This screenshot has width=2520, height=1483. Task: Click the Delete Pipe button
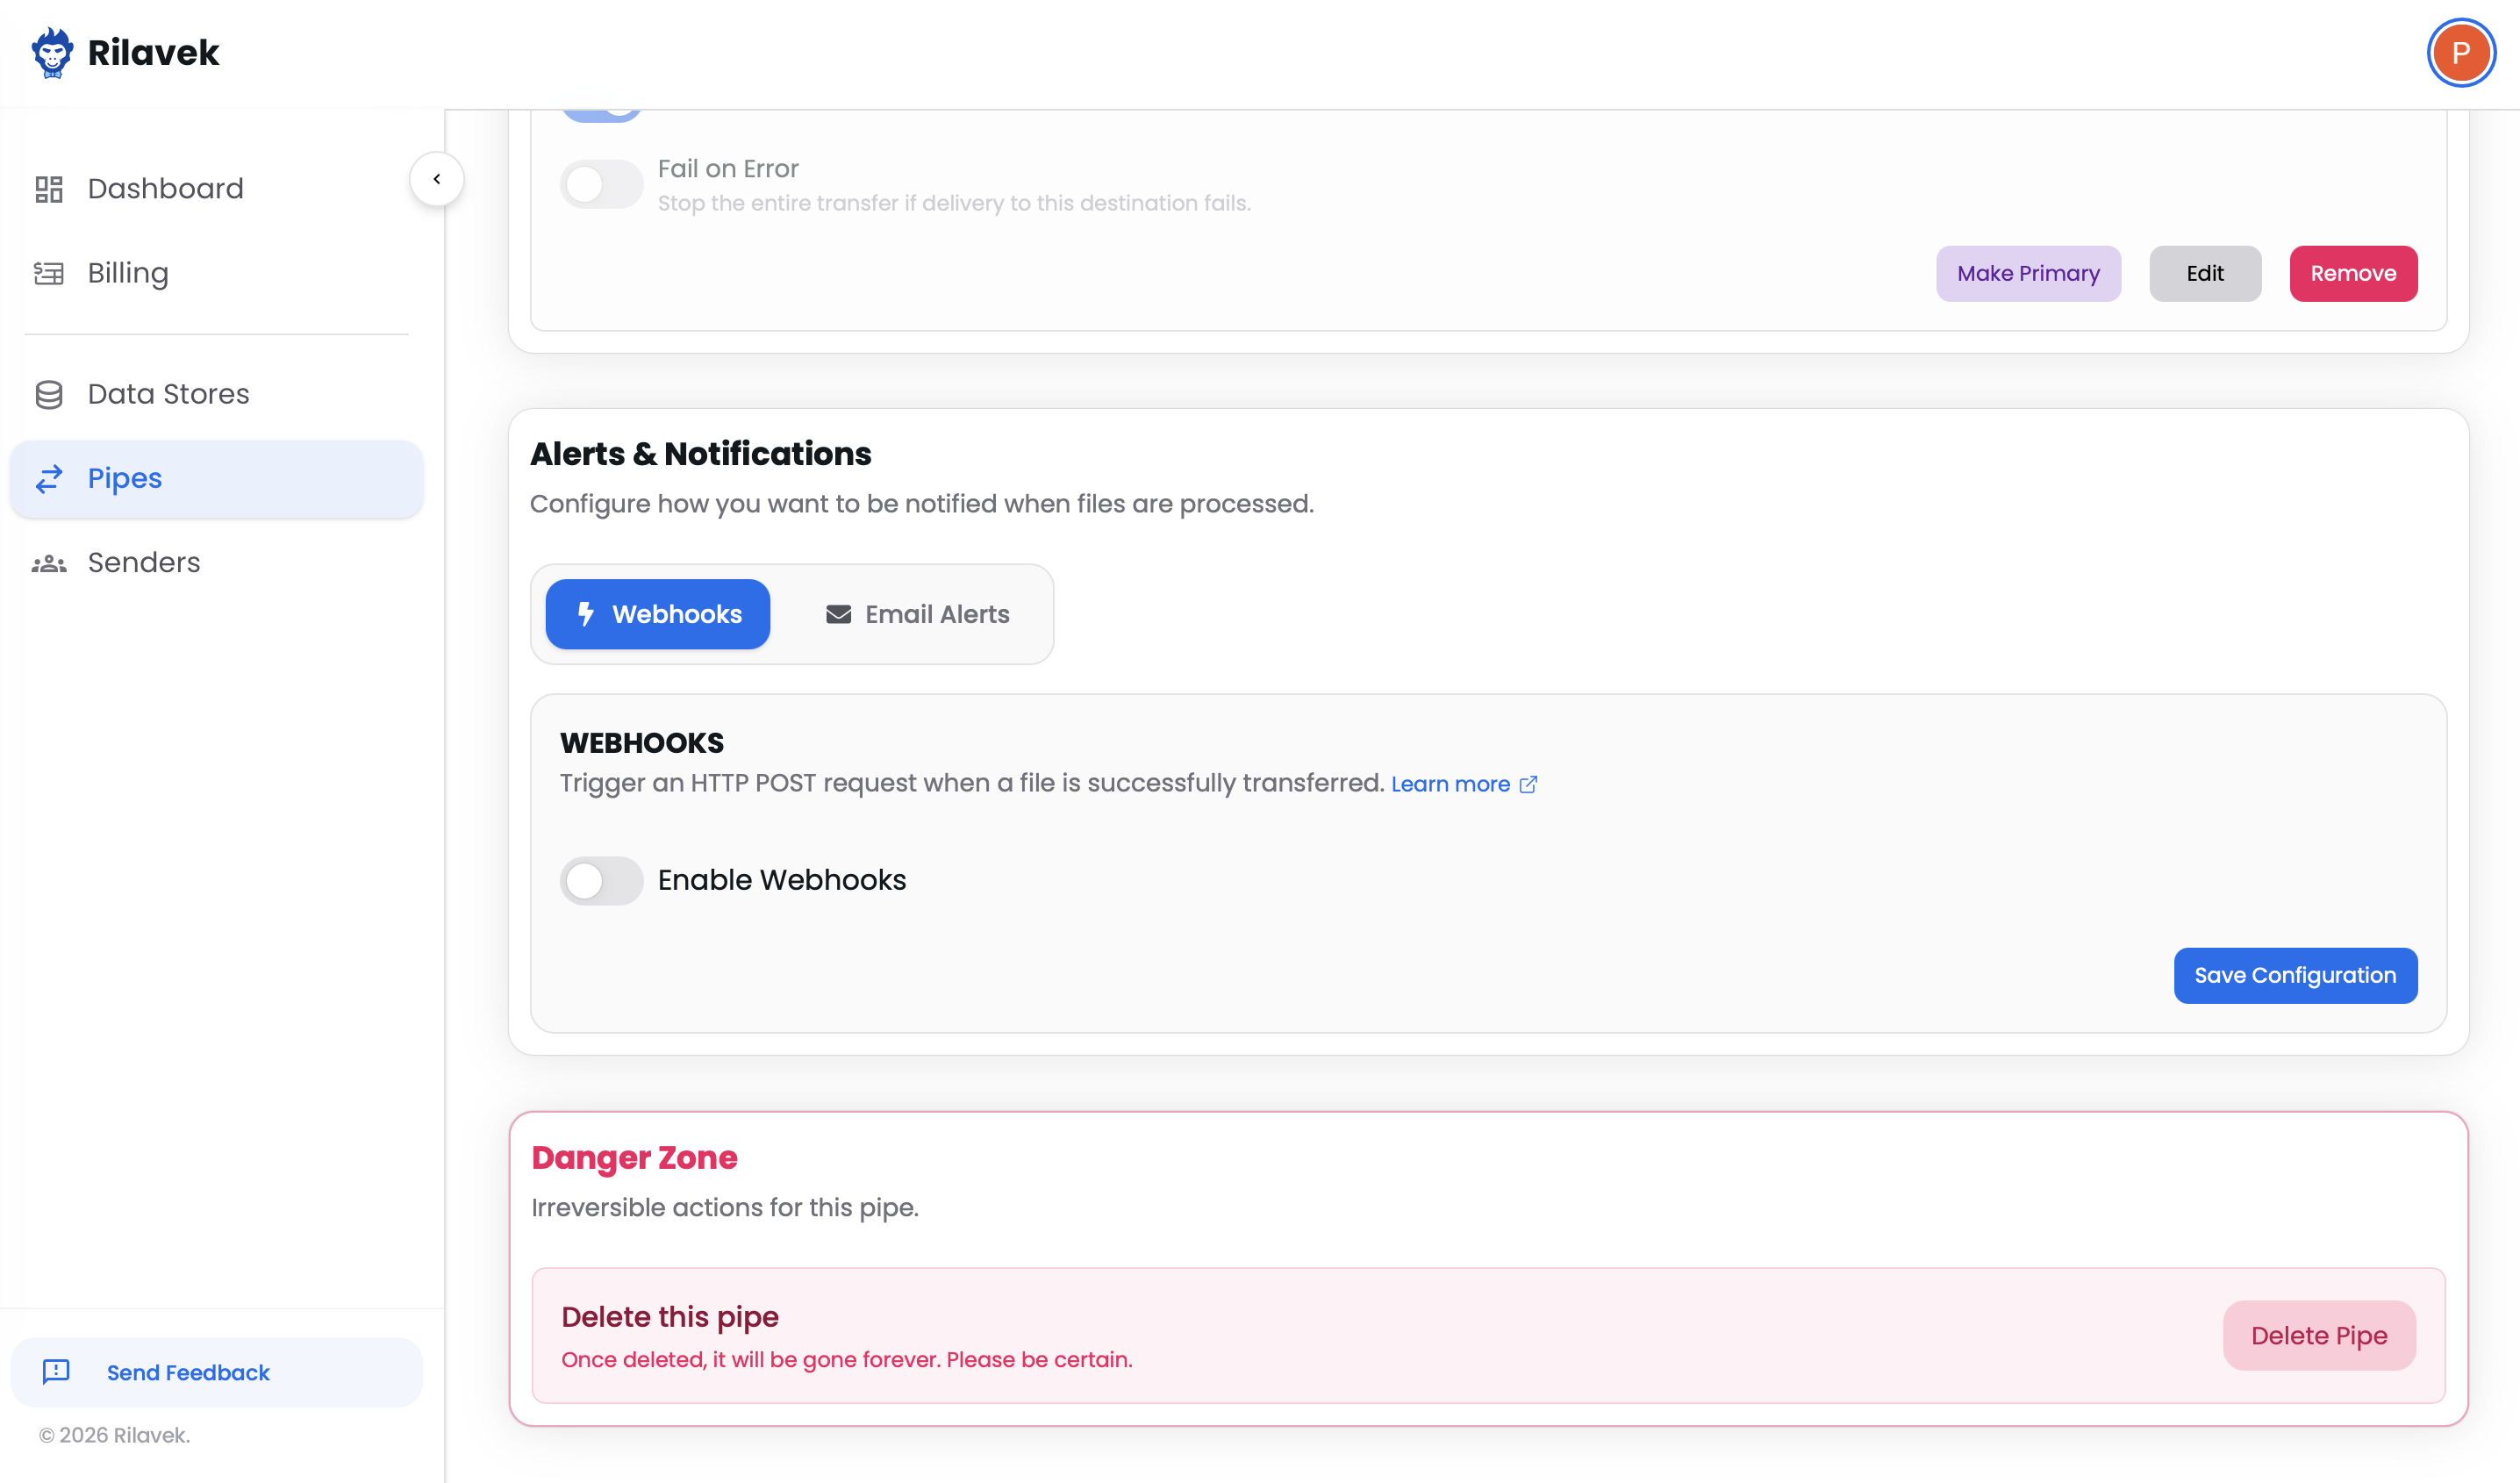click(2318, 1335)
